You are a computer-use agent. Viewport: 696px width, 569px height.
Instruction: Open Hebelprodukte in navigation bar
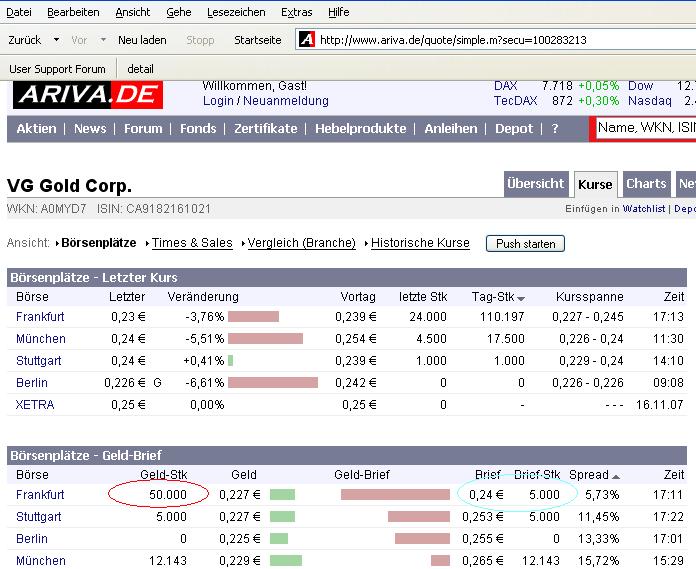tap(360, 129)
